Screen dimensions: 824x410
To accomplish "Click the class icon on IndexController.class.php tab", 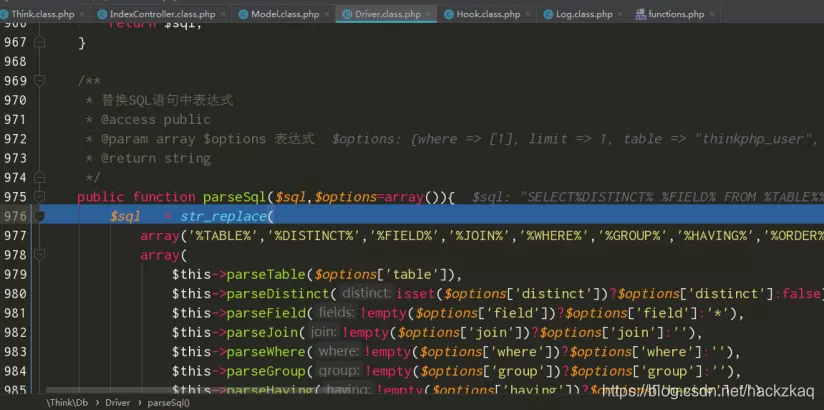I will pyautogui.click(x=102, y=14).
